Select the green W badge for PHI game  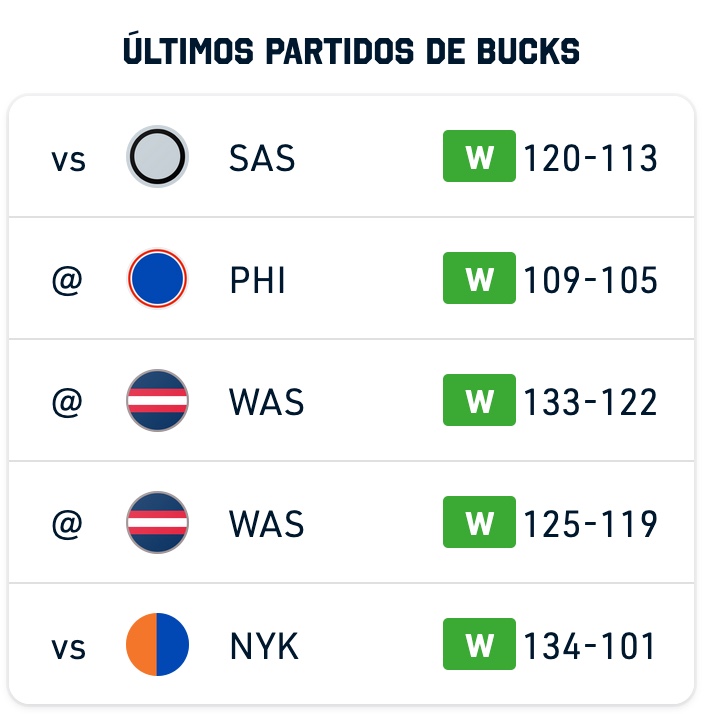479,278
